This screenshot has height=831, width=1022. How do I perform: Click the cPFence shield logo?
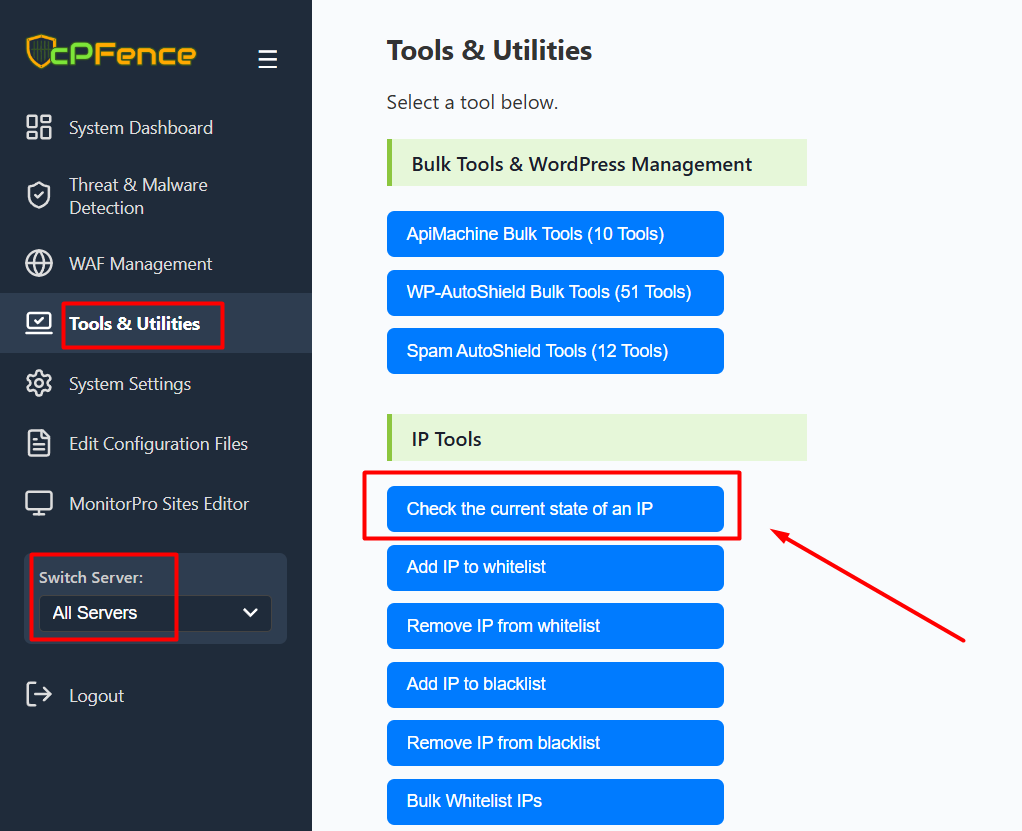click(41, 52)
